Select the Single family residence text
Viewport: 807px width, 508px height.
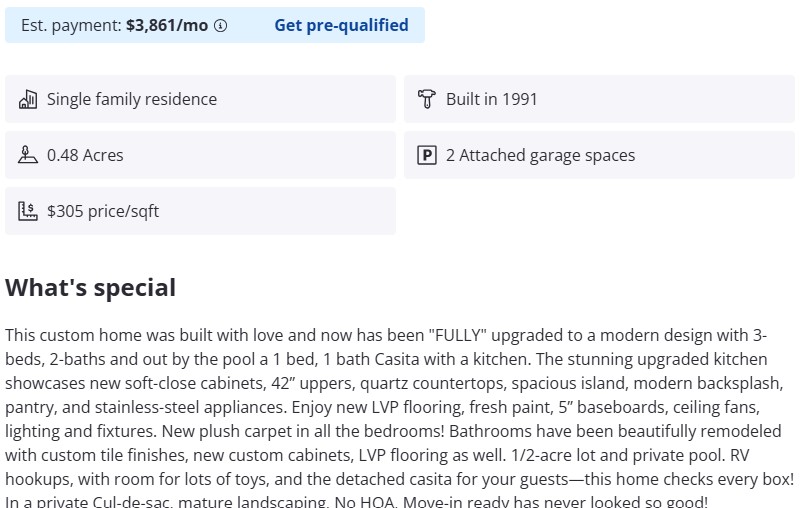[131, 99]
